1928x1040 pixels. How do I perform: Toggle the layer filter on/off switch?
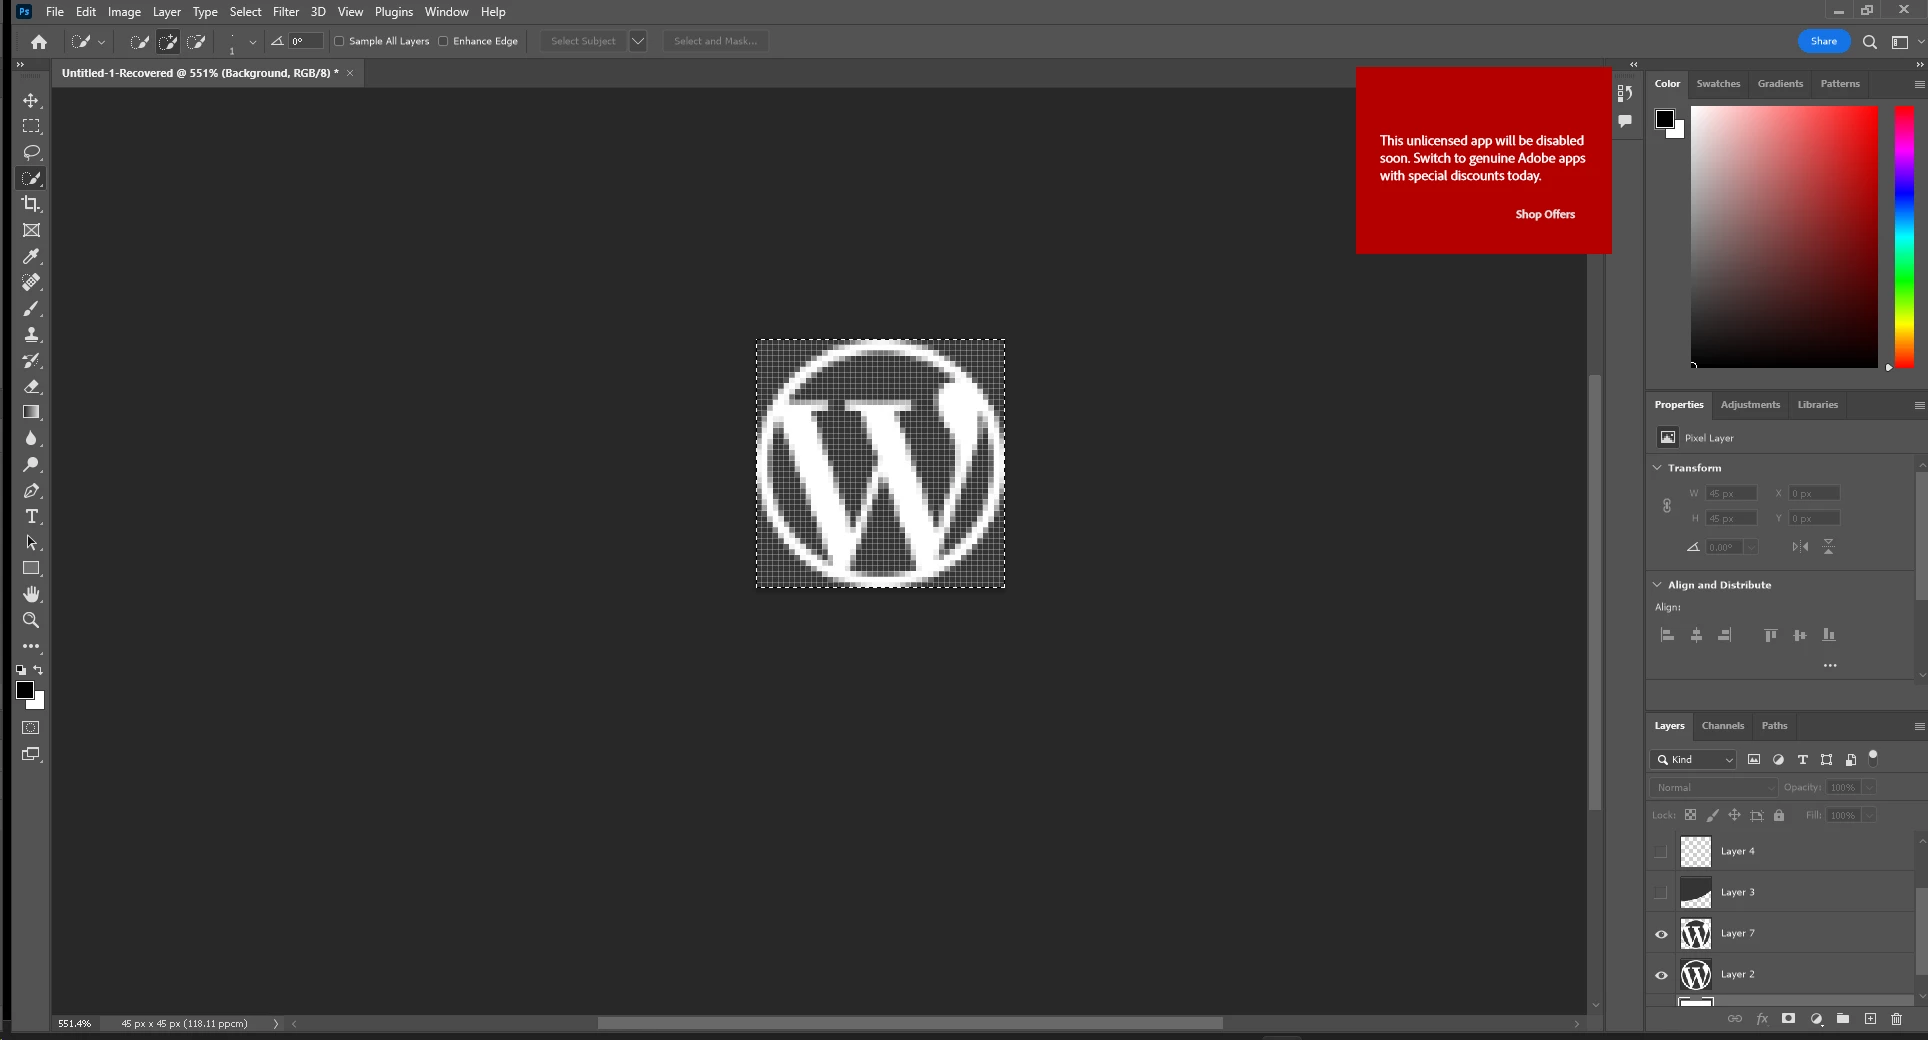(x=1874, y=758)
